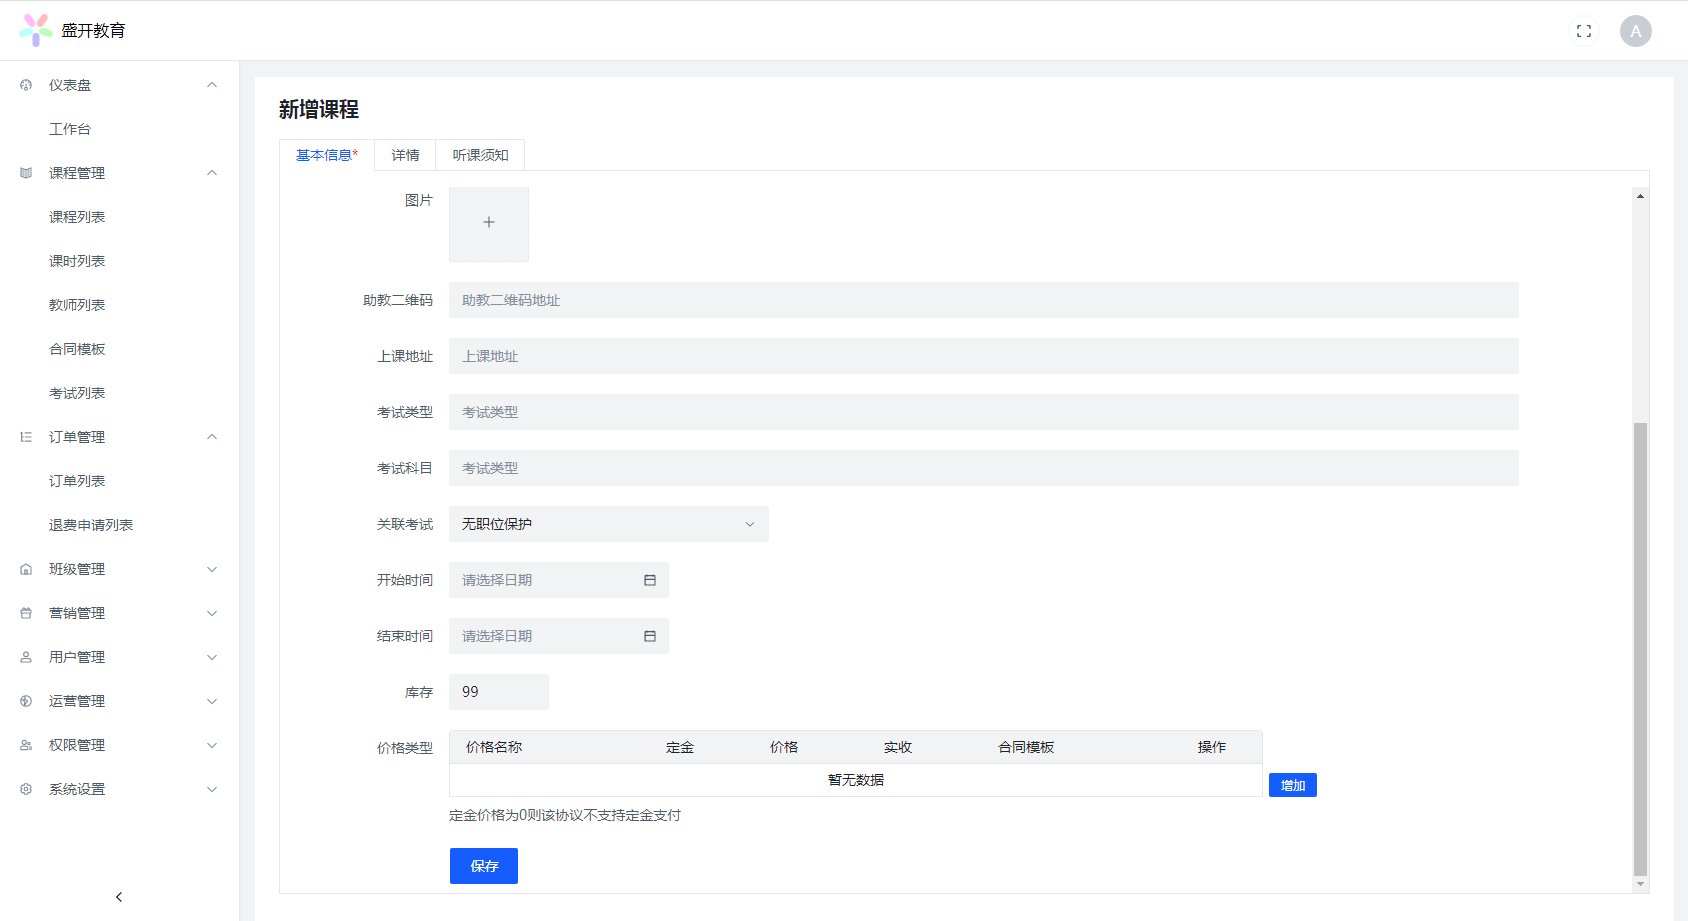Click the 价格名称 column header

pyautogui.click(x=494, y=747)
